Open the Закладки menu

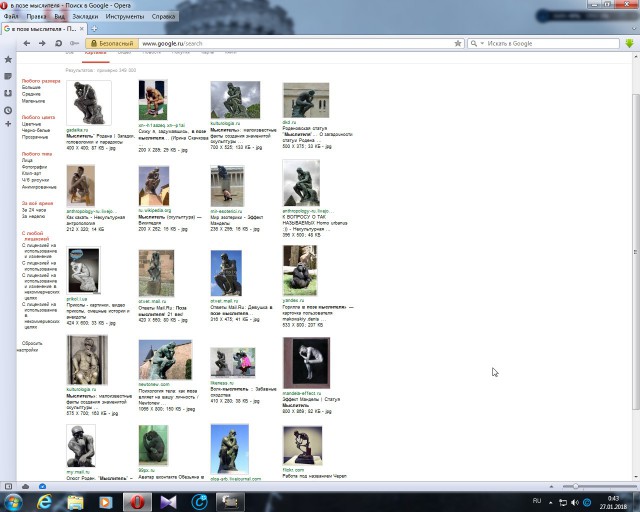(85, 16)
